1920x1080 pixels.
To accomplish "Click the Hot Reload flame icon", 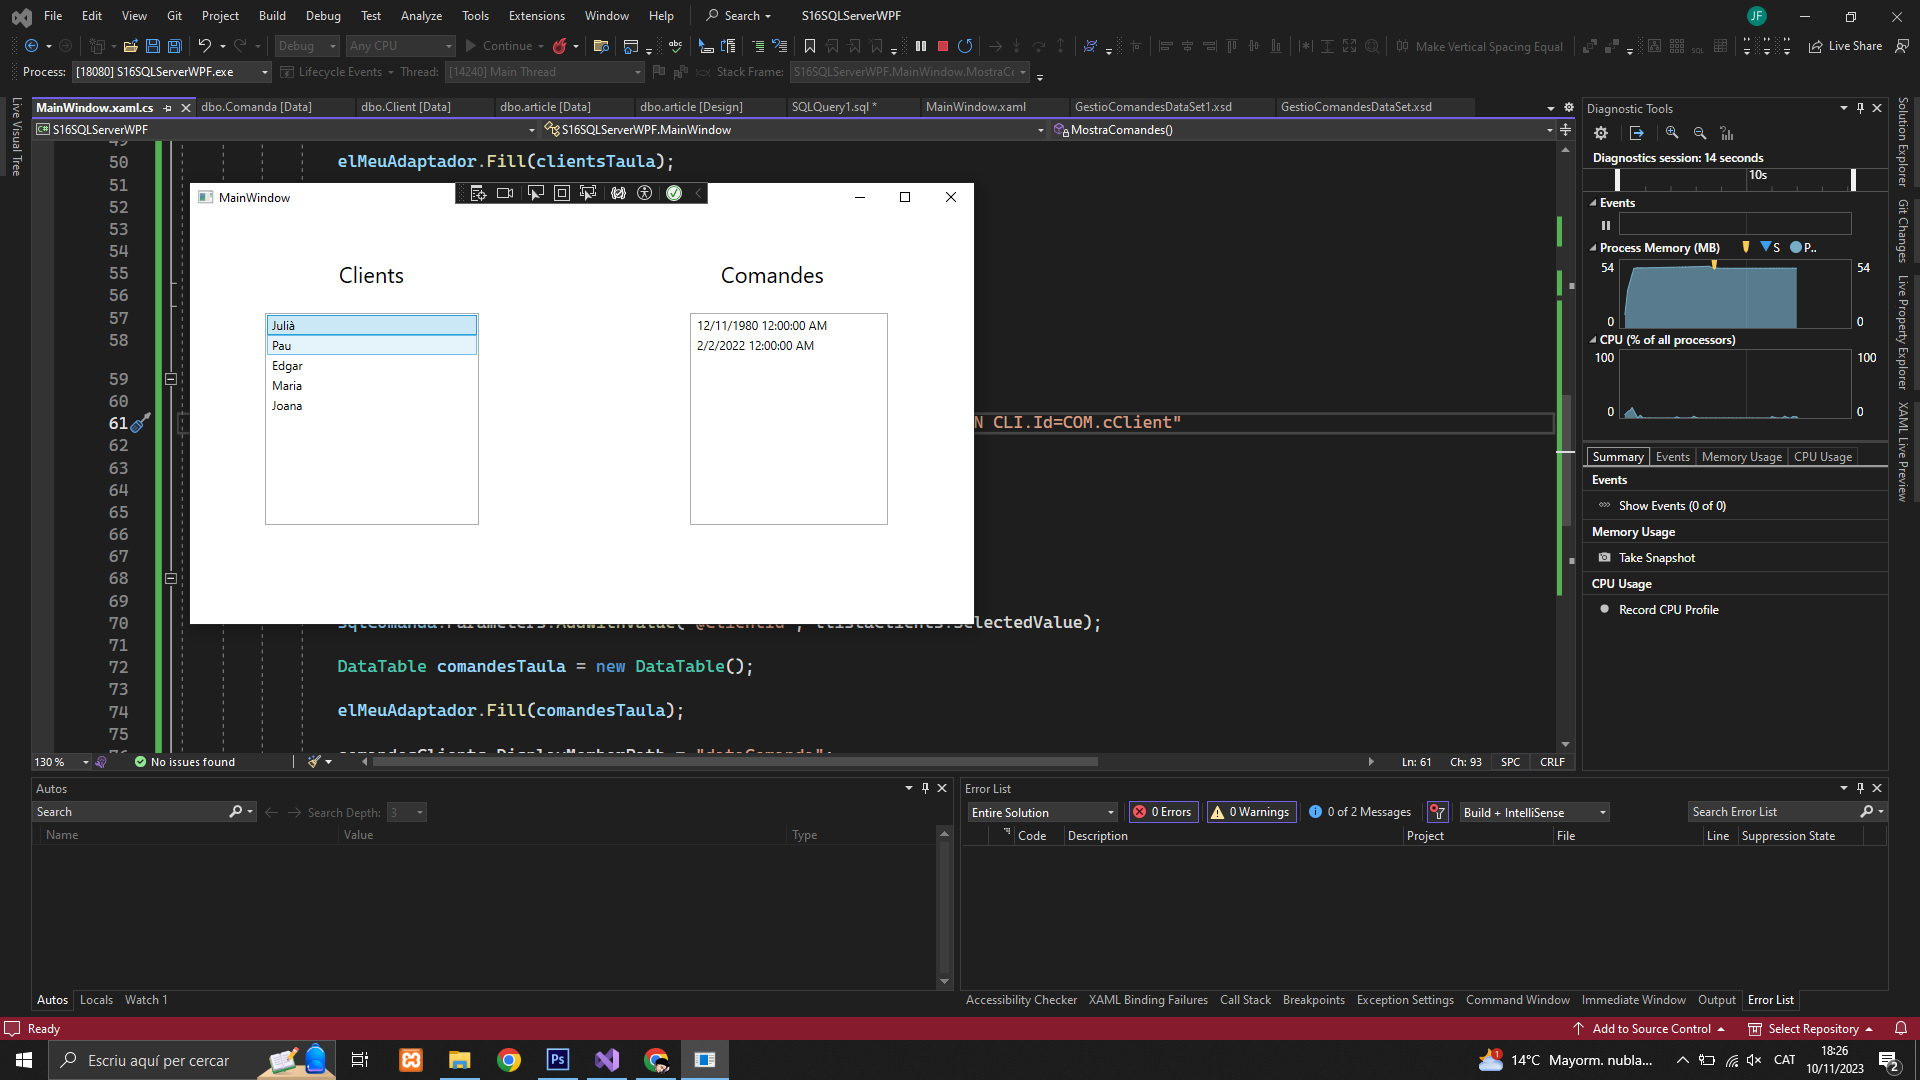I will click(x=560, y=46).
